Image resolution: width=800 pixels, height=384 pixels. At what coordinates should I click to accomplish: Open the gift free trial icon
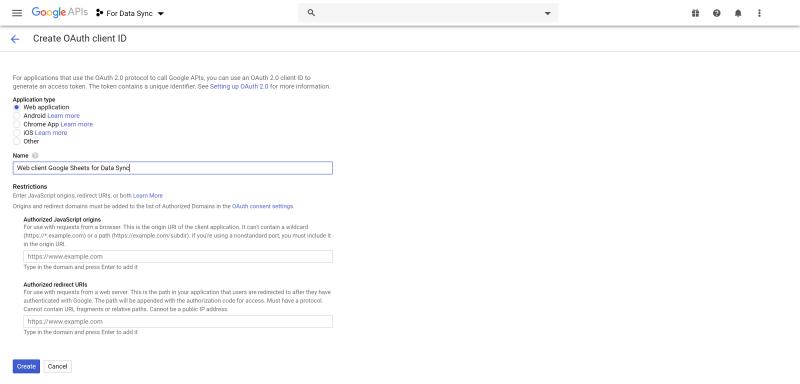pyautogui.click(x=695, y=13)
